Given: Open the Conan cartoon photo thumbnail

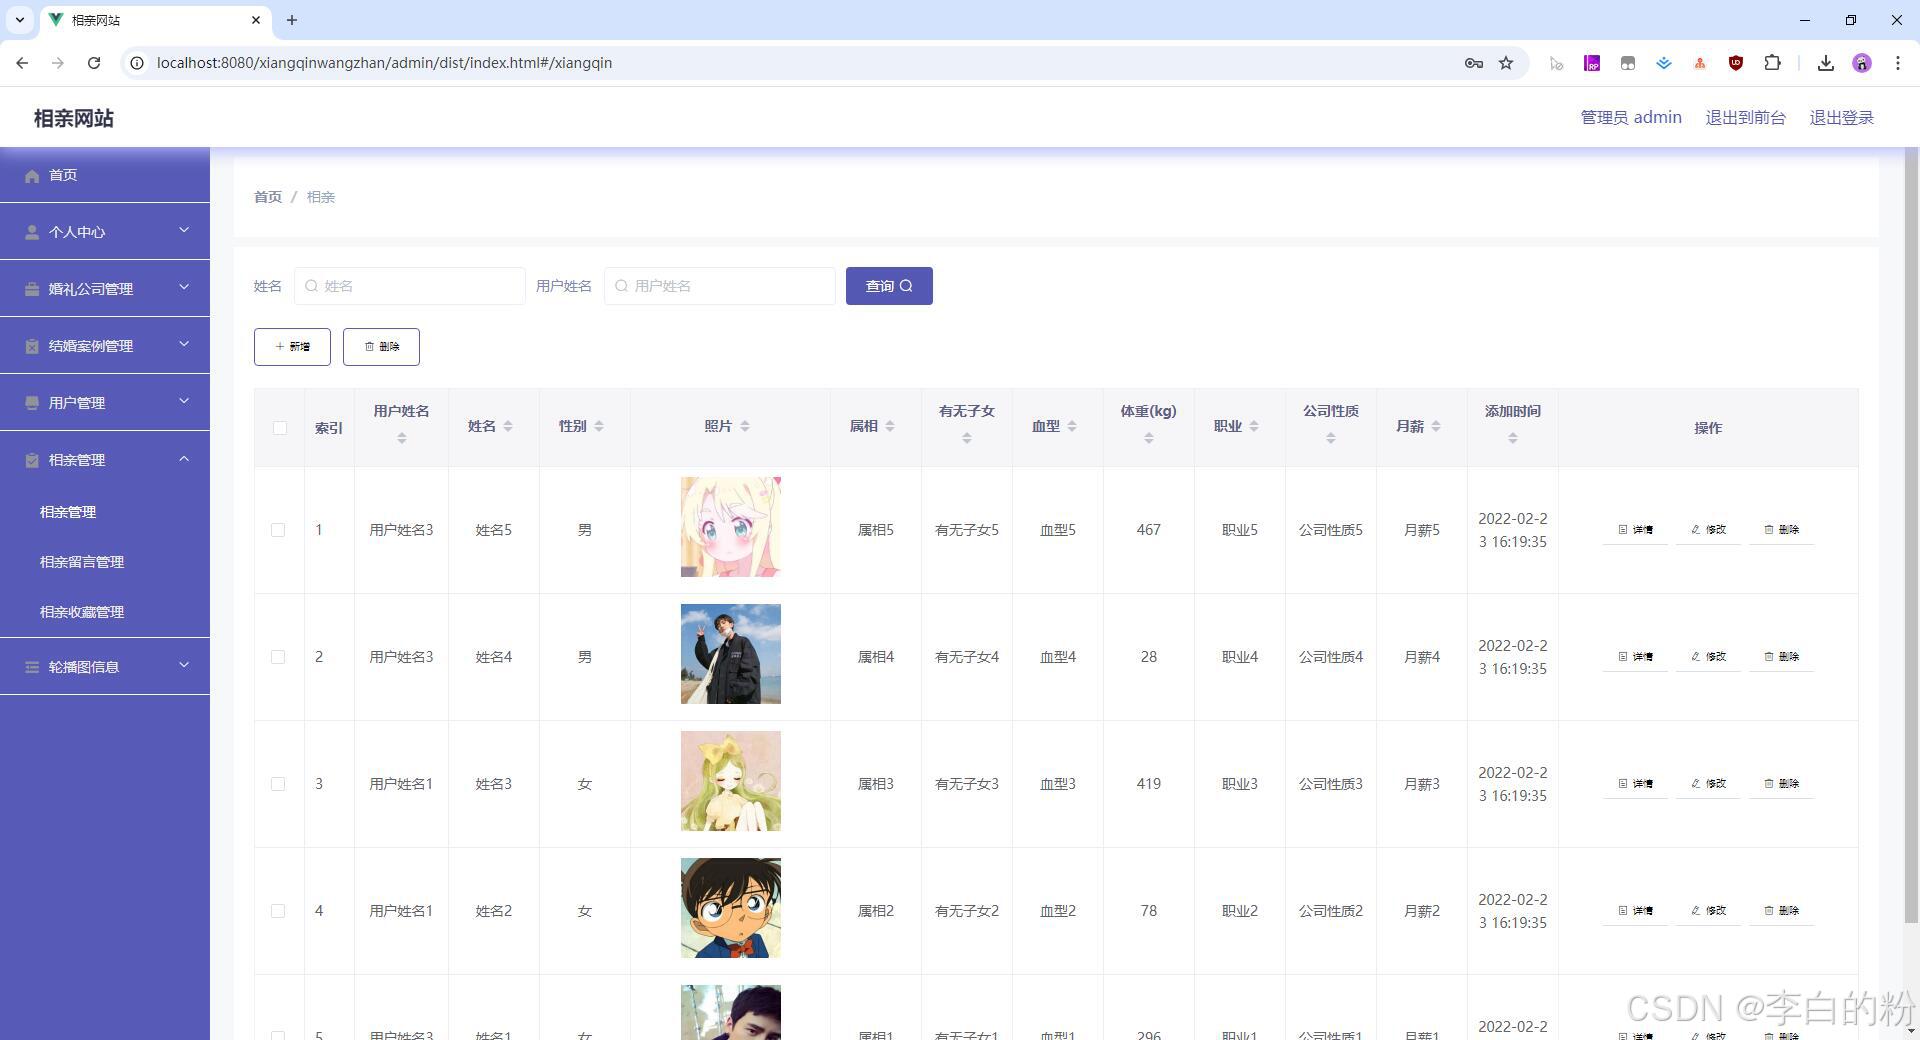Looking at the screenshot, I should (731, 908).
